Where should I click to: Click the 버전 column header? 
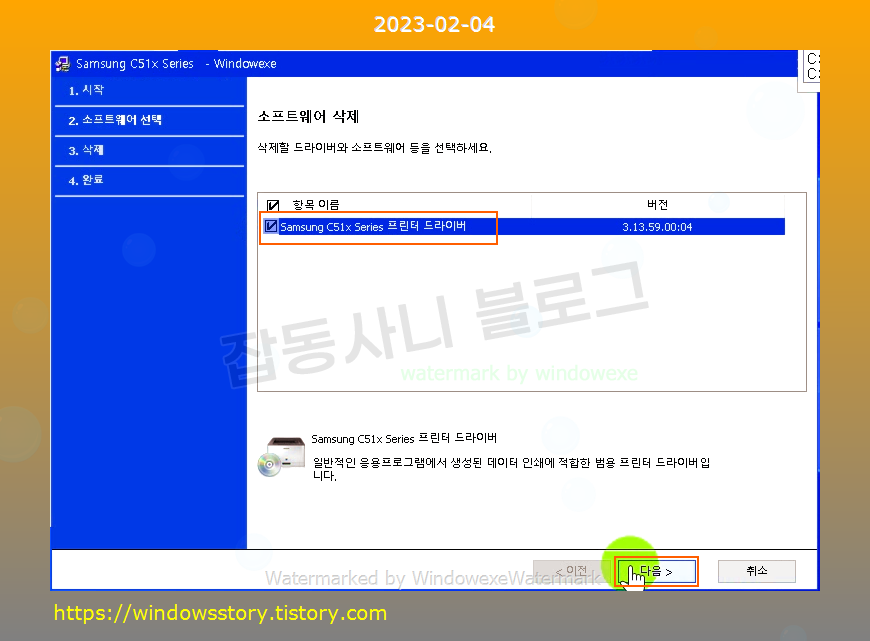coord(657,205)
